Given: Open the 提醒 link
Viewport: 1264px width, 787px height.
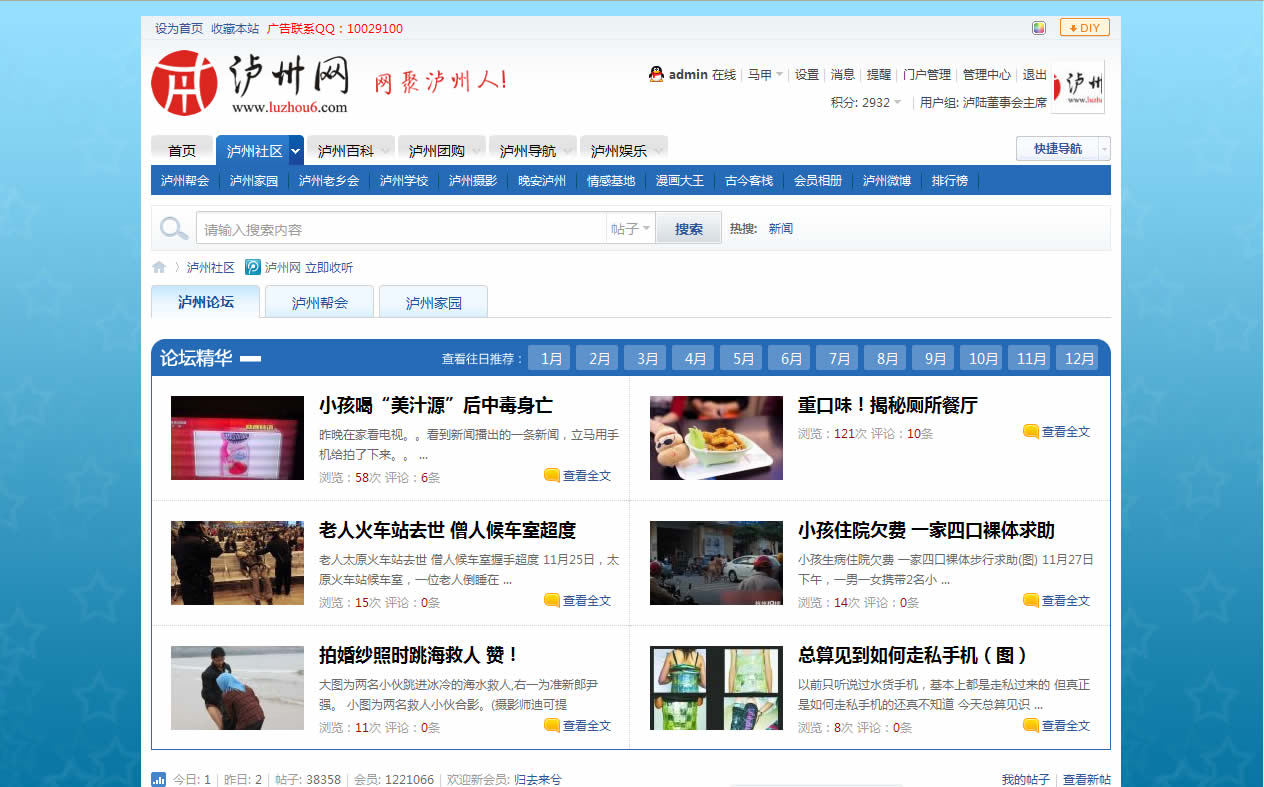Looking at the screenshot, I should point(879,75).
